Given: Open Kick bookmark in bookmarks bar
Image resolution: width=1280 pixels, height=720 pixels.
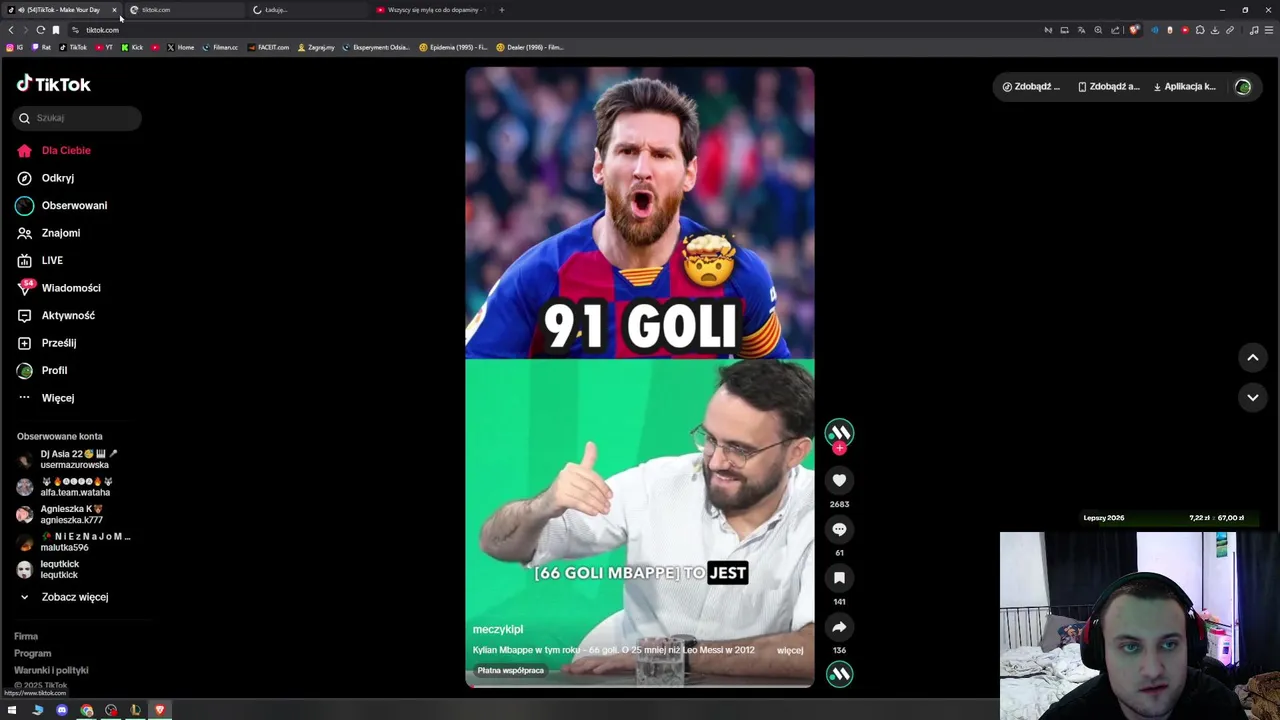Looking at the screenshot, I should point(132,47).
